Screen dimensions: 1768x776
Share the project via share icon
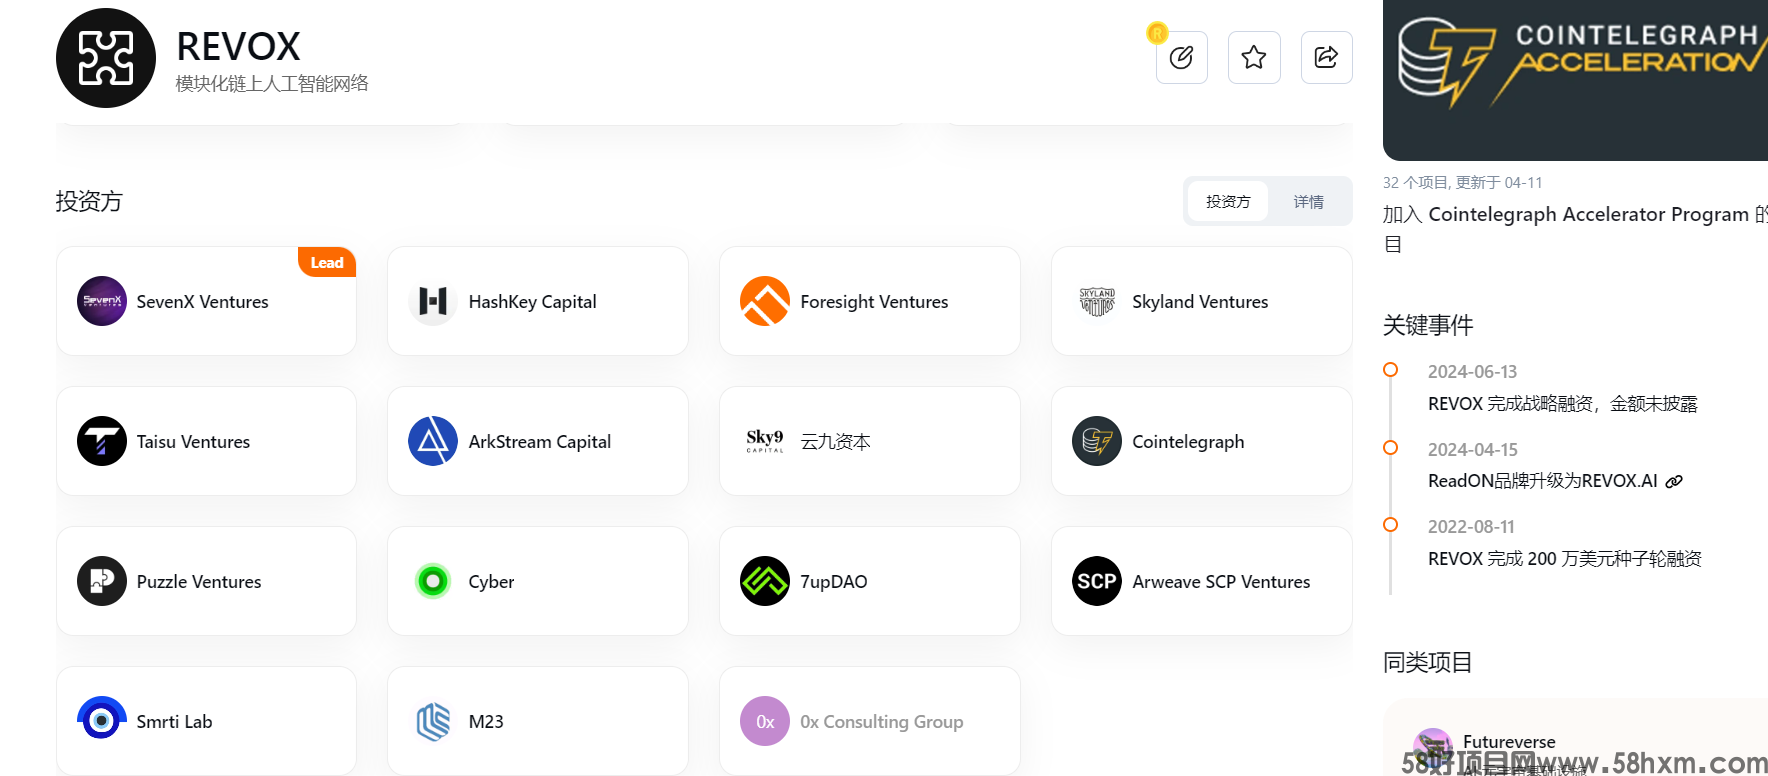point(1326,57)
